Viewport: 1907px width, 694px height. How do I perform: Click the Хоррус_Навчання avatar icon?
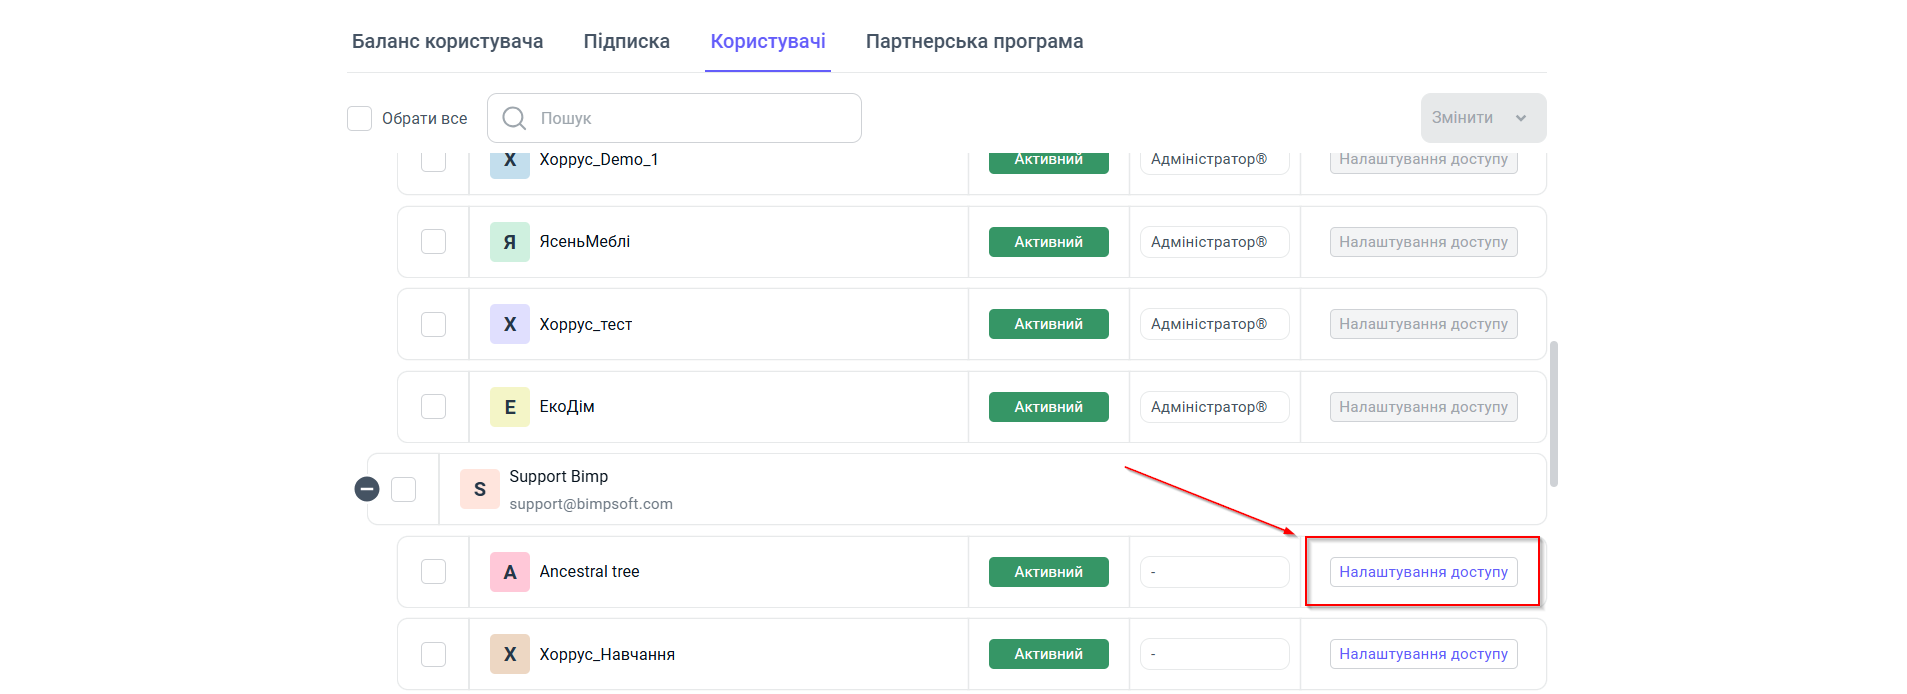510,654
